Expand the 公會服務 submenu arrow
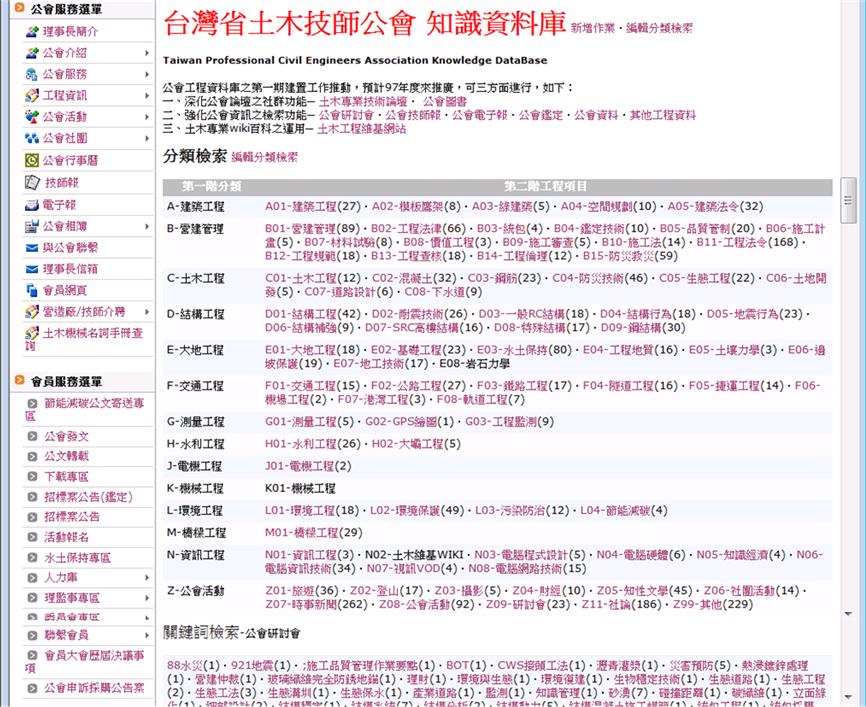Viewport: 866px width, 707px height. pos(147,74)
